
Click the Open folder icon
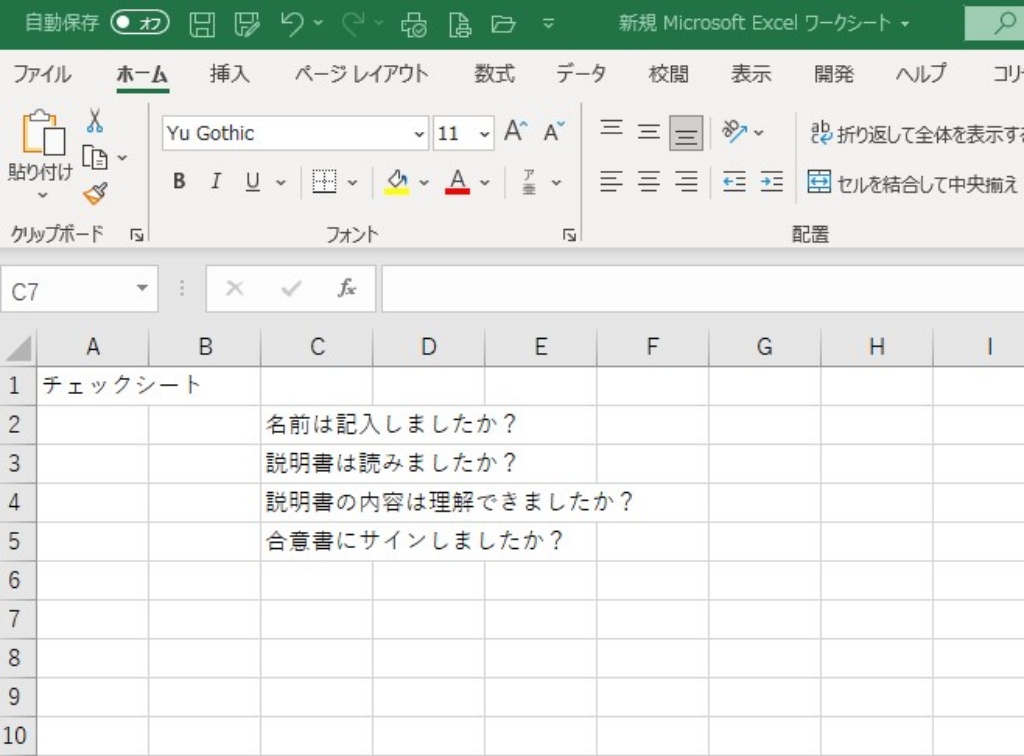504,24
